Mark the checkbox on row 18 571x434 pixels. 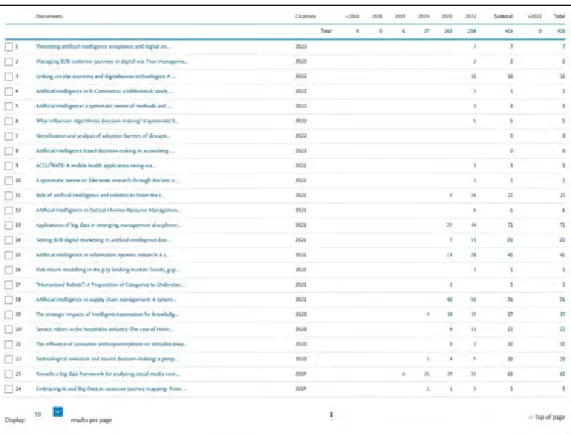(9, 300)
